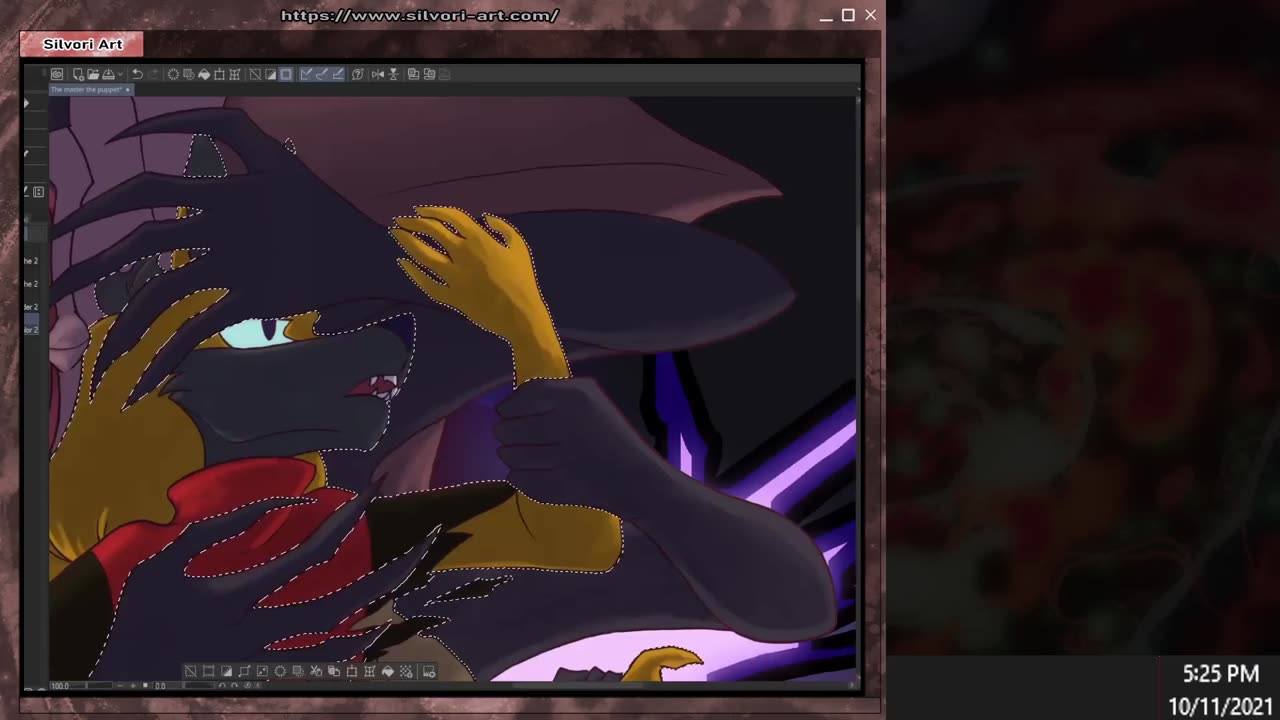This screenshot has height=720, width=1280.
Task: Crop to selection in selection launcher
Action: (209, 672)
